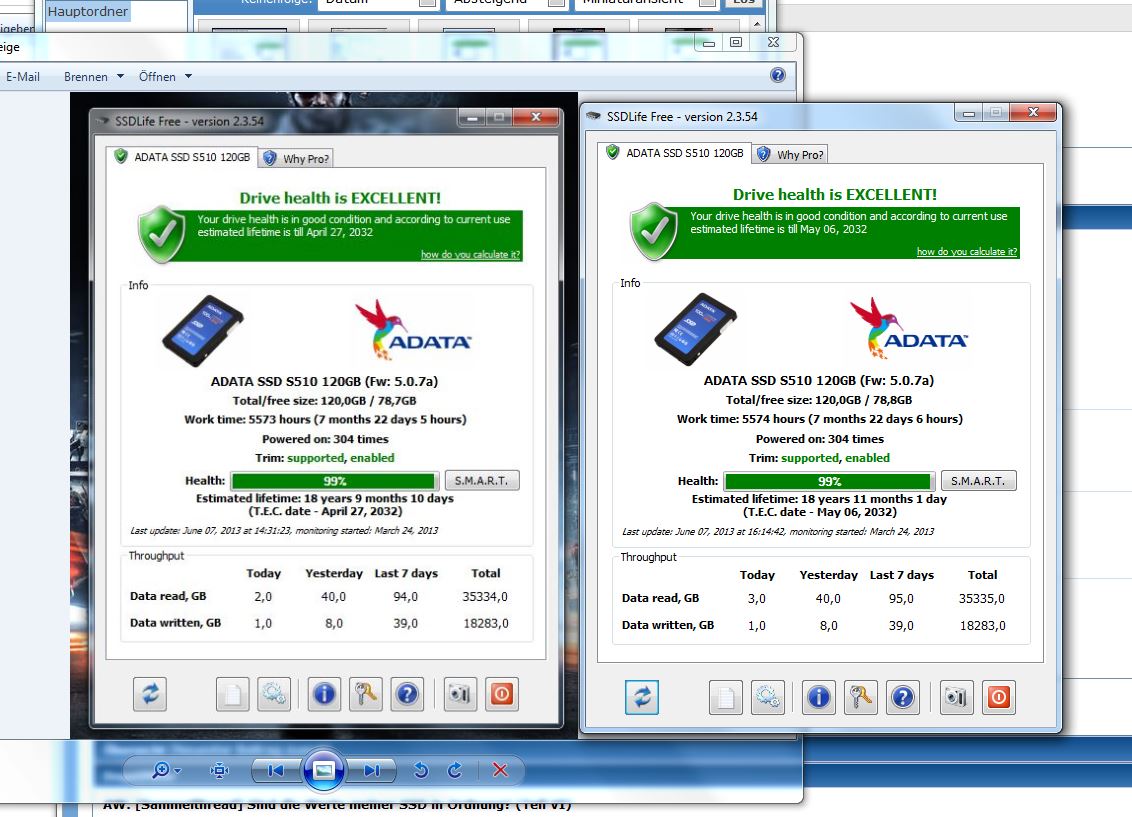Click 'Total/free size: 120,0GB / 78,8GB' text
The image size is (1132, 817).
[x=819, y=400]
